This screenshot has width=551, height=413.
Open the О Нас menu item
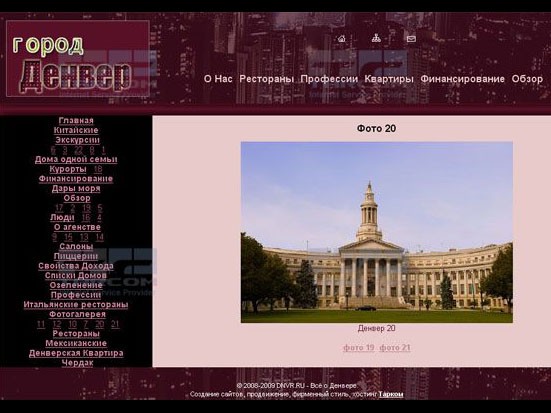point(218,79)
